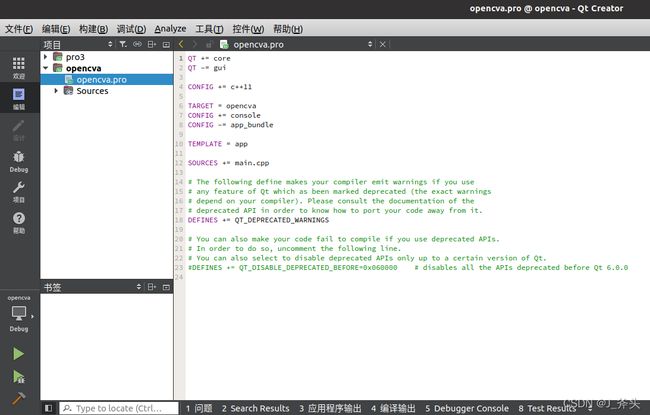This screenshot has height=415, width=650.
Task: Open the 控件(W) menu
Action: (248, 29)
